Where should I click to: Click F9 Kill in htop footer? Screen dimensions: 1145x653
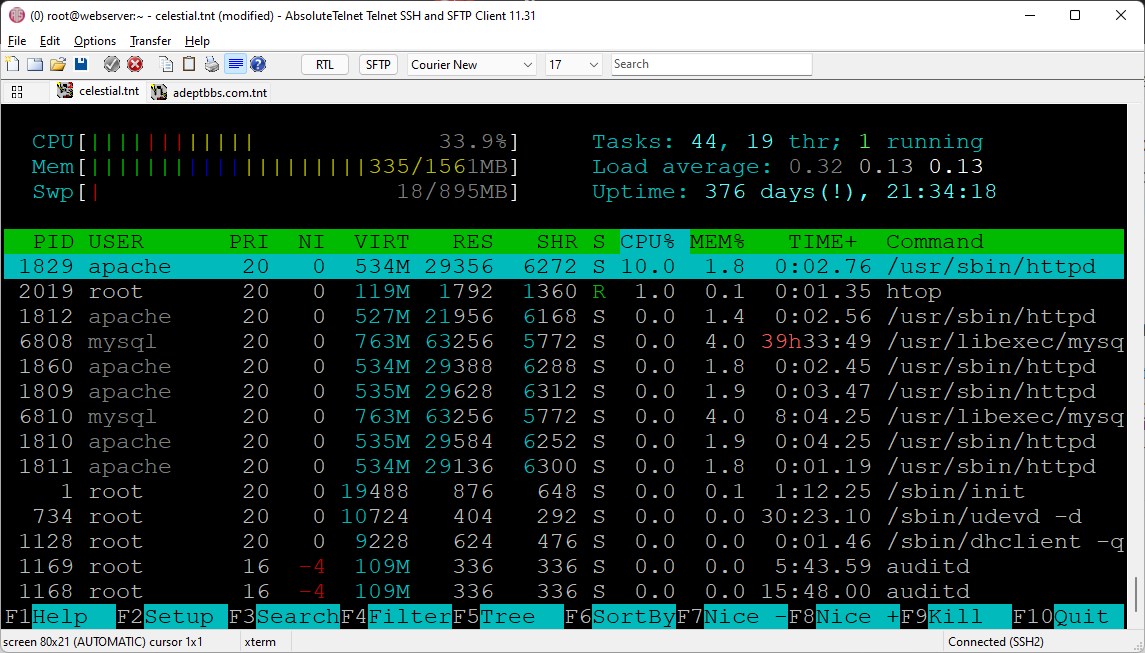tap(956, 616)
